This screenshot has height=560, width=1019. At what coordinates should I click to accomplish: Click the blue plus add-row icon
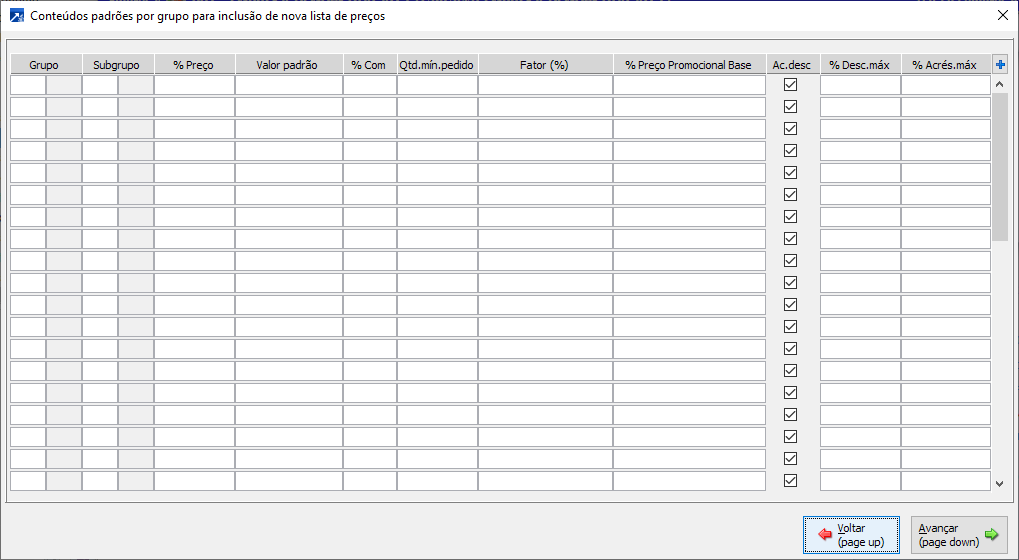click(1000, 64)
